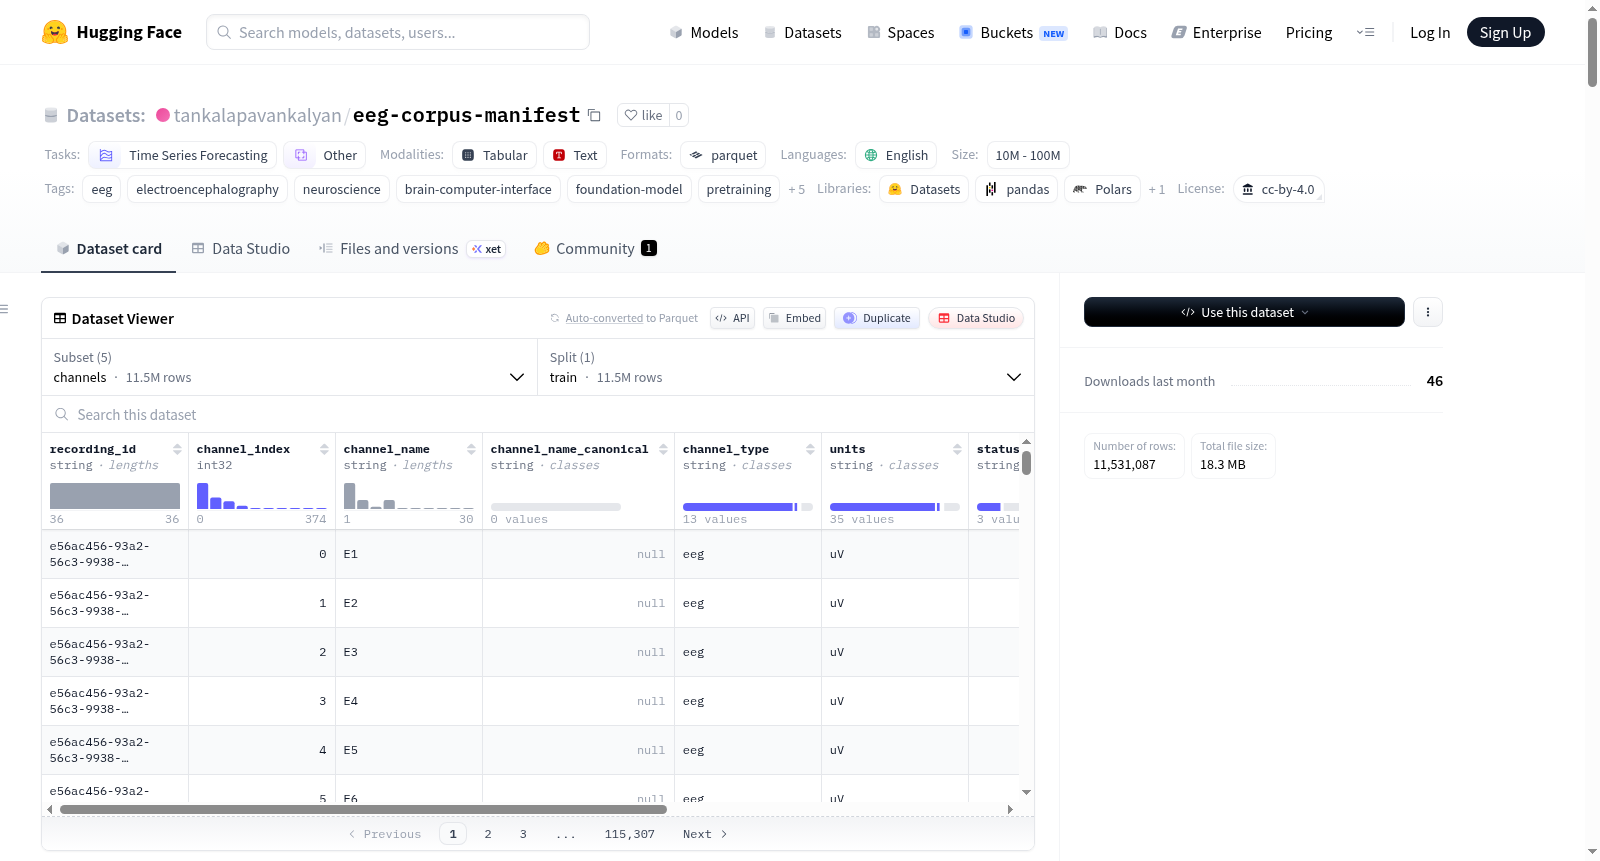The image size is (1600, 861).
Task: Click the Log In link
Action: [x=1430, y=33]
